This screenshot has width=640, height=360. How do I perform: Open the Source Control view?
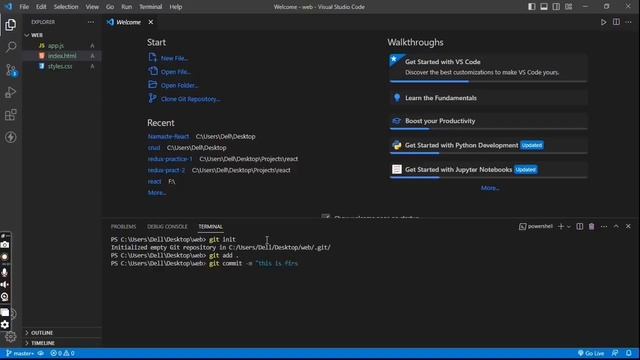[11, 70]
